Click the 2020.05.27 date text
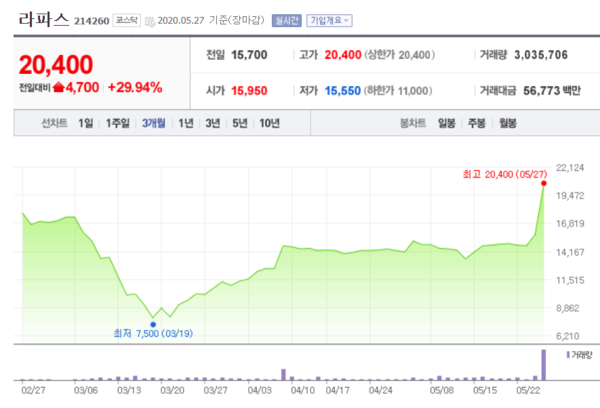This screenshot has width=600, height=408. [181, 21]
